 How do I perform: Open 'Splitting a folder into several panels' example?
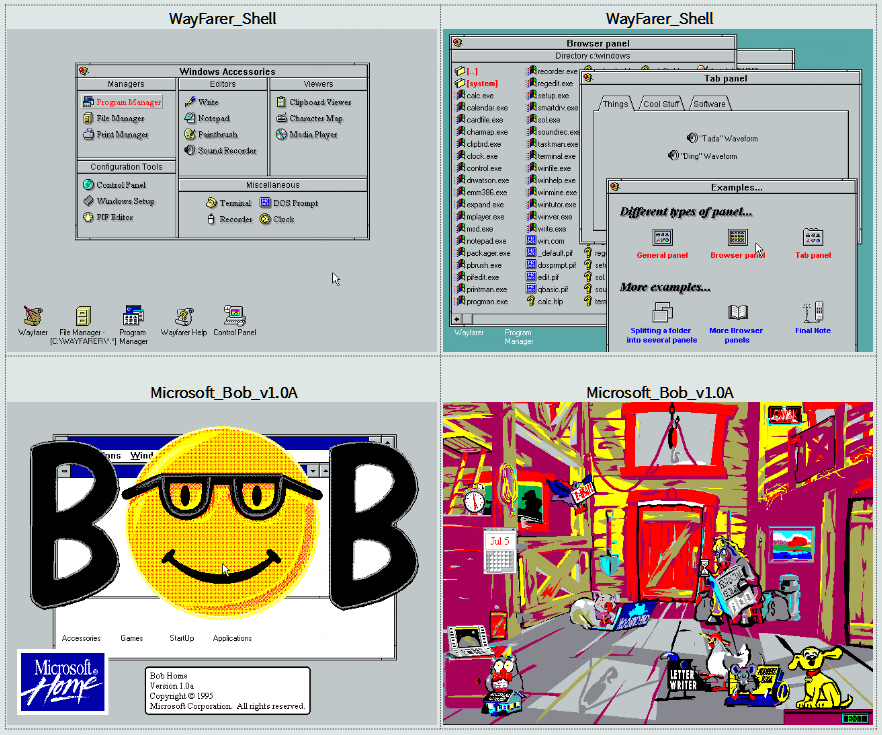pyautogui.click(x=662, y=323)
